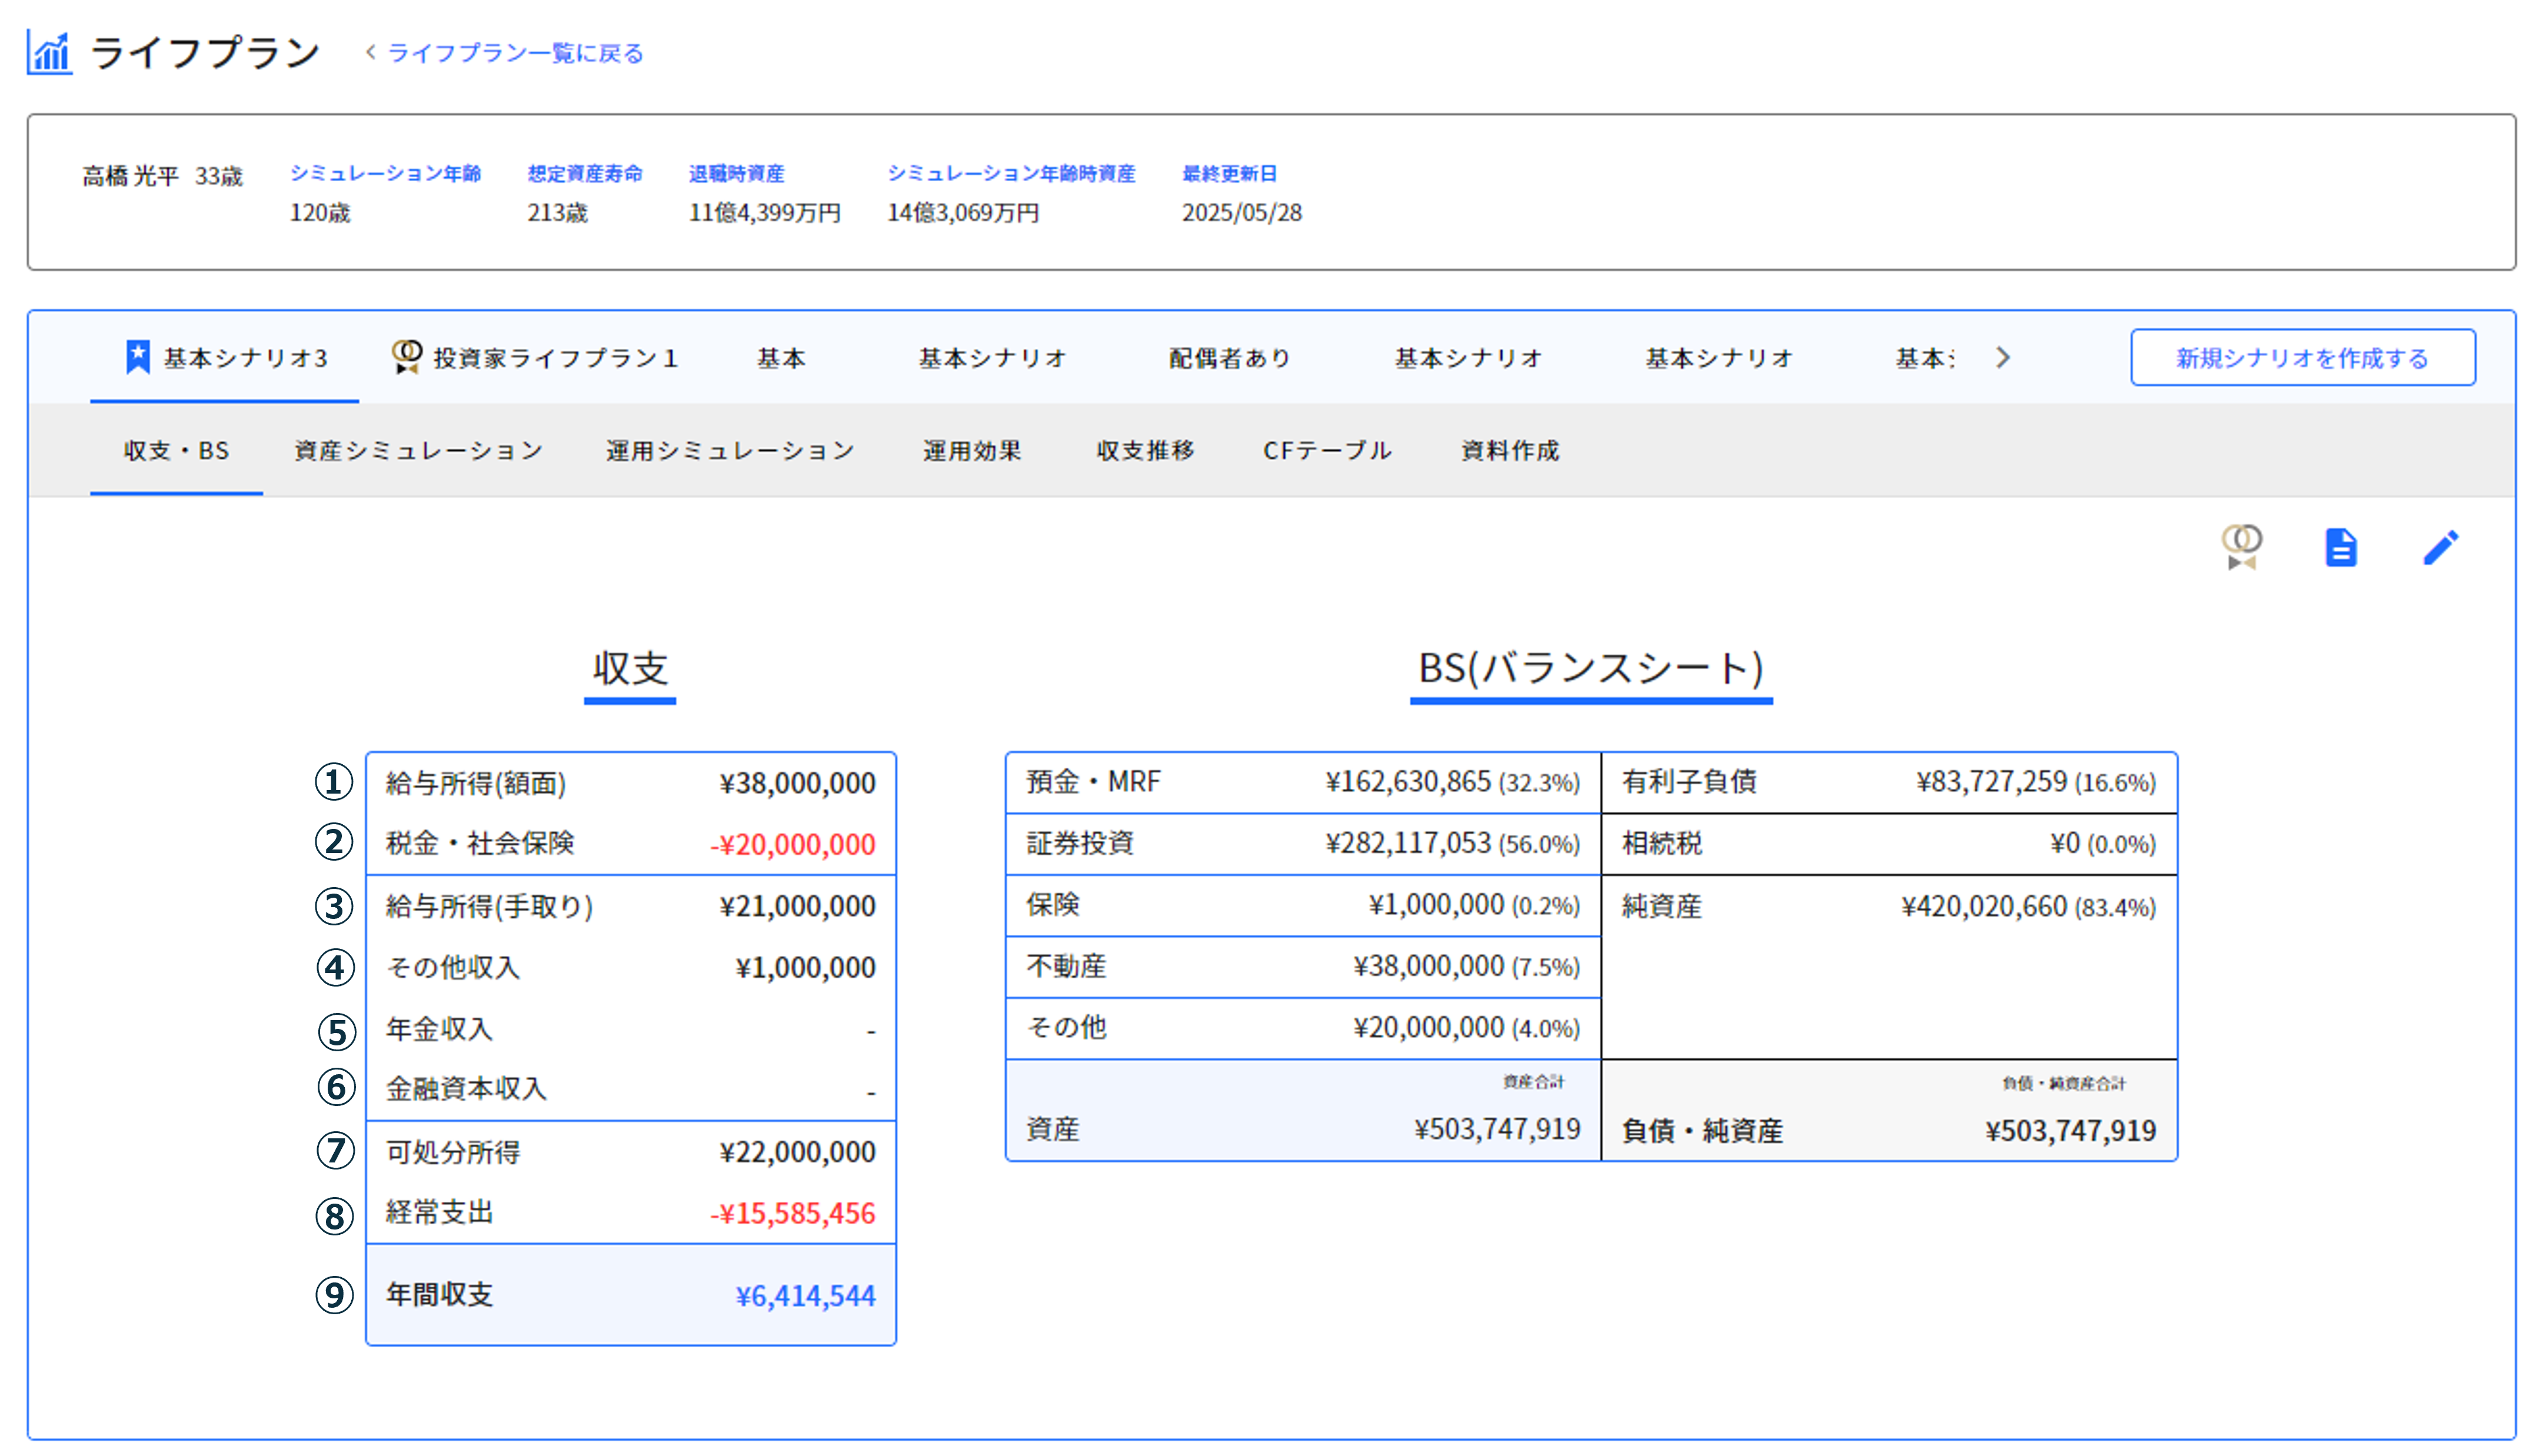2540x1456 pixels.
Task: Click the blue document icon
Action: tap(2340, 548)
